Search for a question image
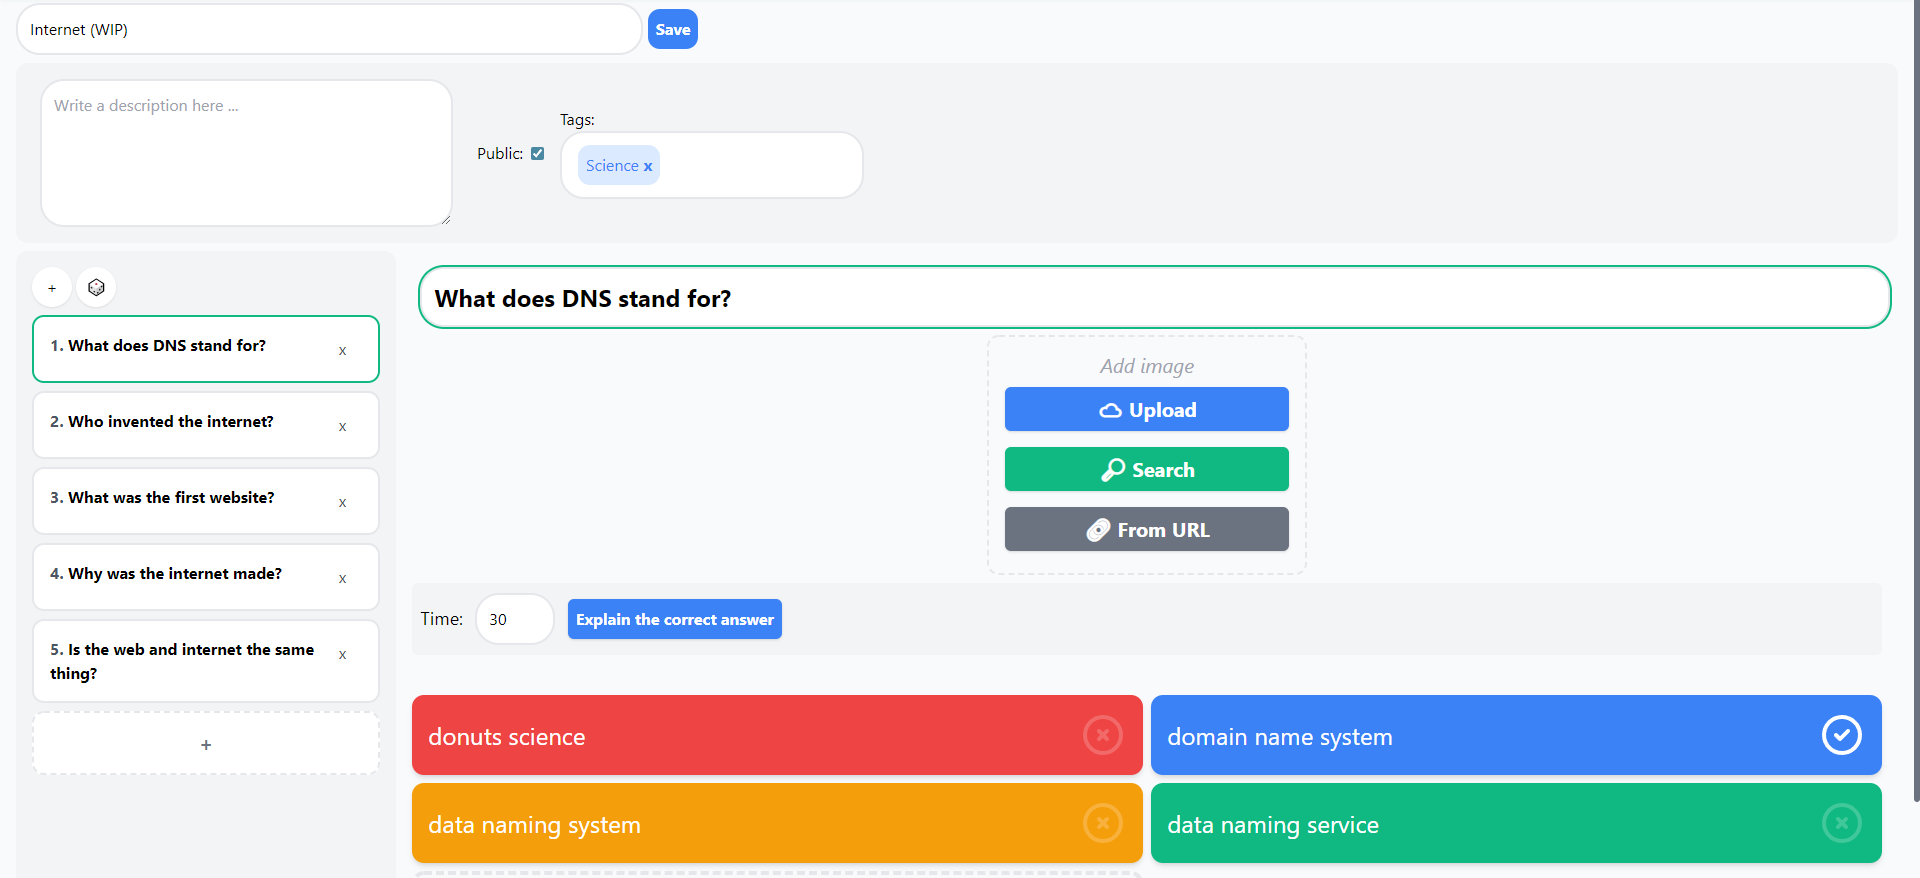 point(1147,469)
